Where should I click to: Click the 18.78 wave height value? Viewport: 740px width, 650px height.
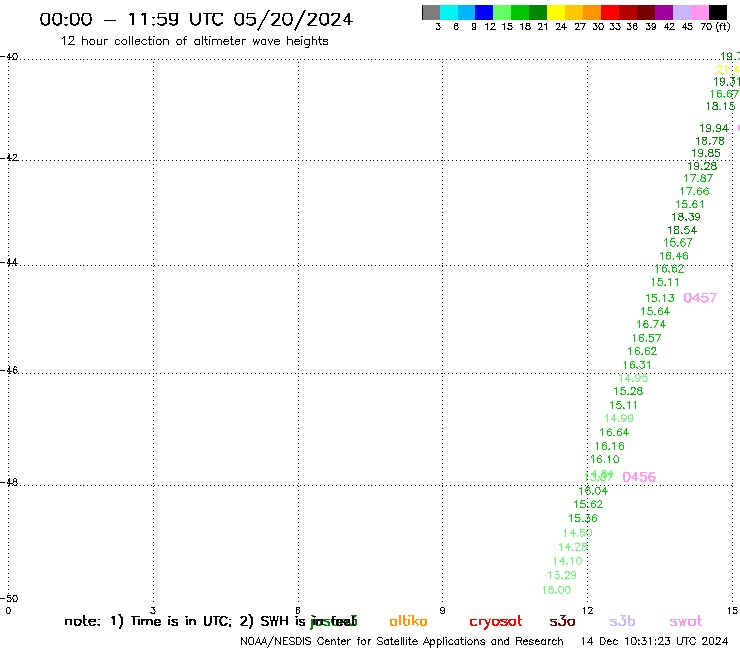pyautogui.click(x=709, y=141)
